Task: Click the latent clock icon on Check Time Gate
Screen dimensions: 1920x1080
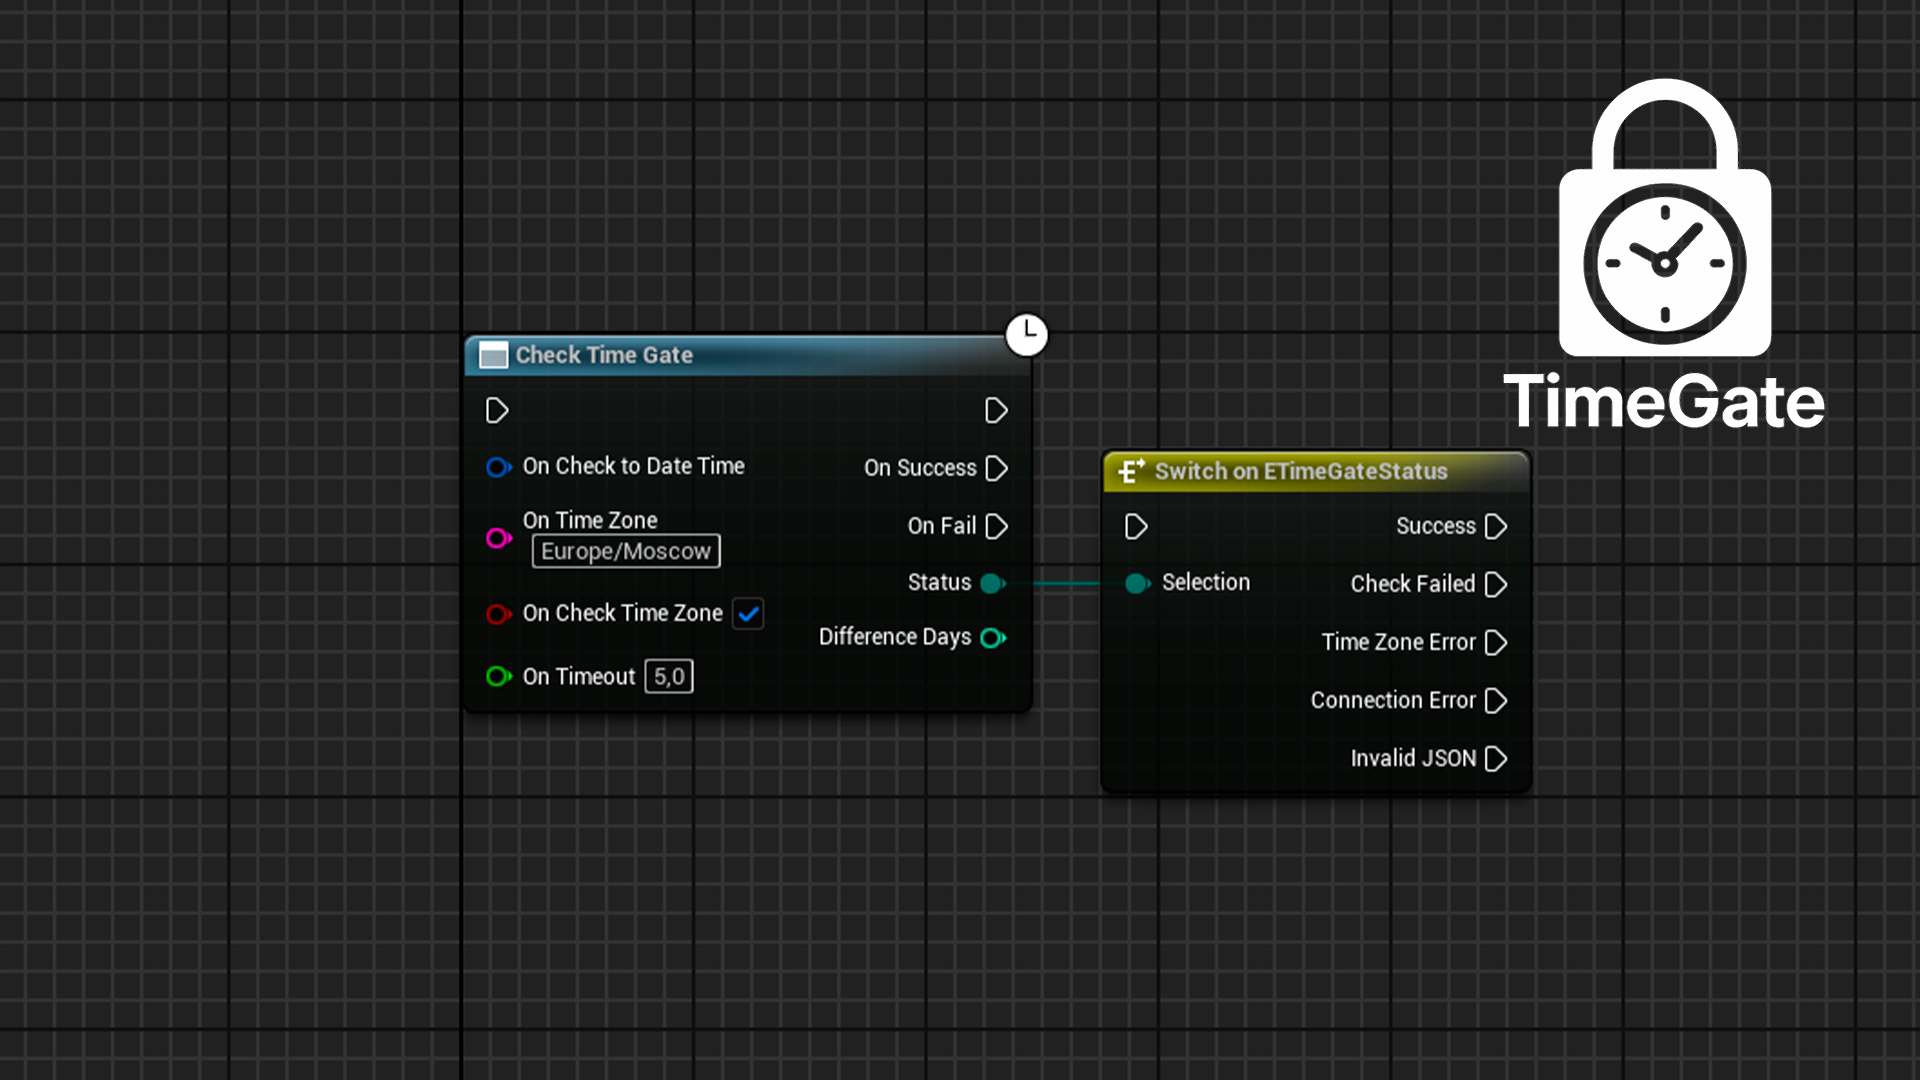Action: coord(1027,334)
